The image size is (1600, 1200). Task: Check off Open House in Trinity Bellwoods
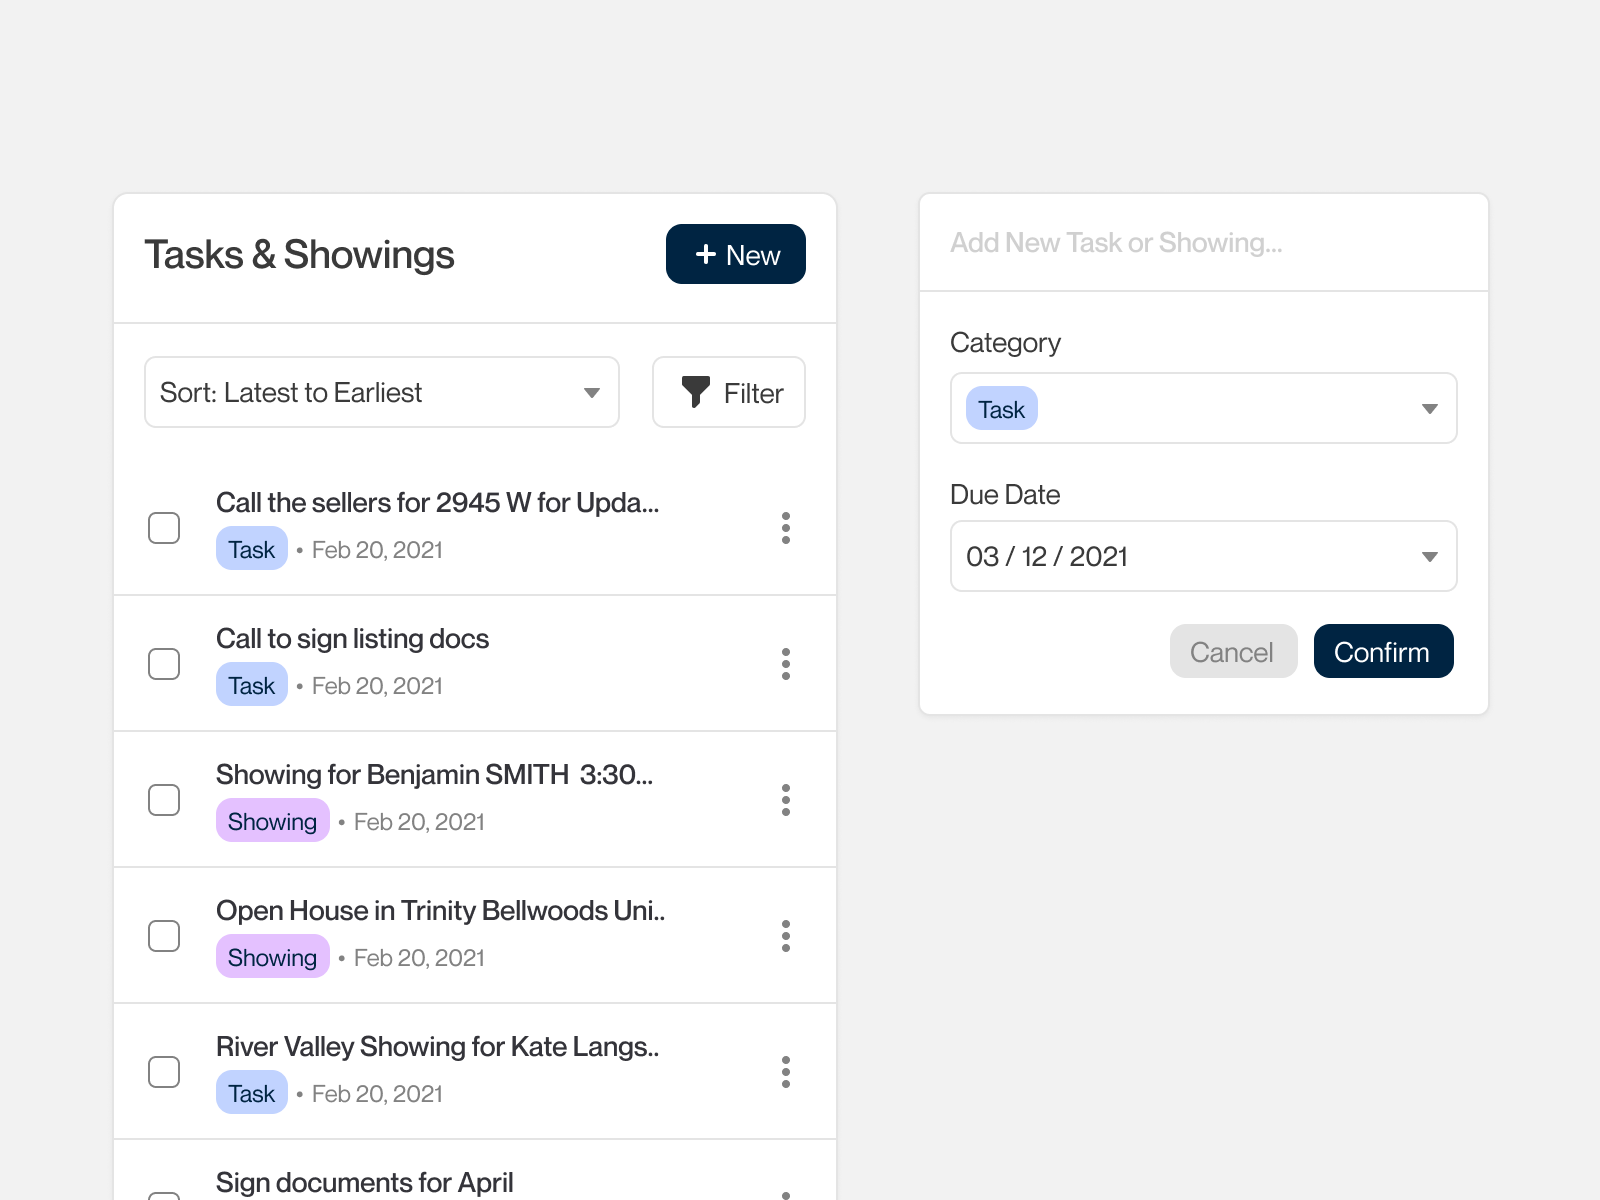pyautogui.click(x=164, y=936)
